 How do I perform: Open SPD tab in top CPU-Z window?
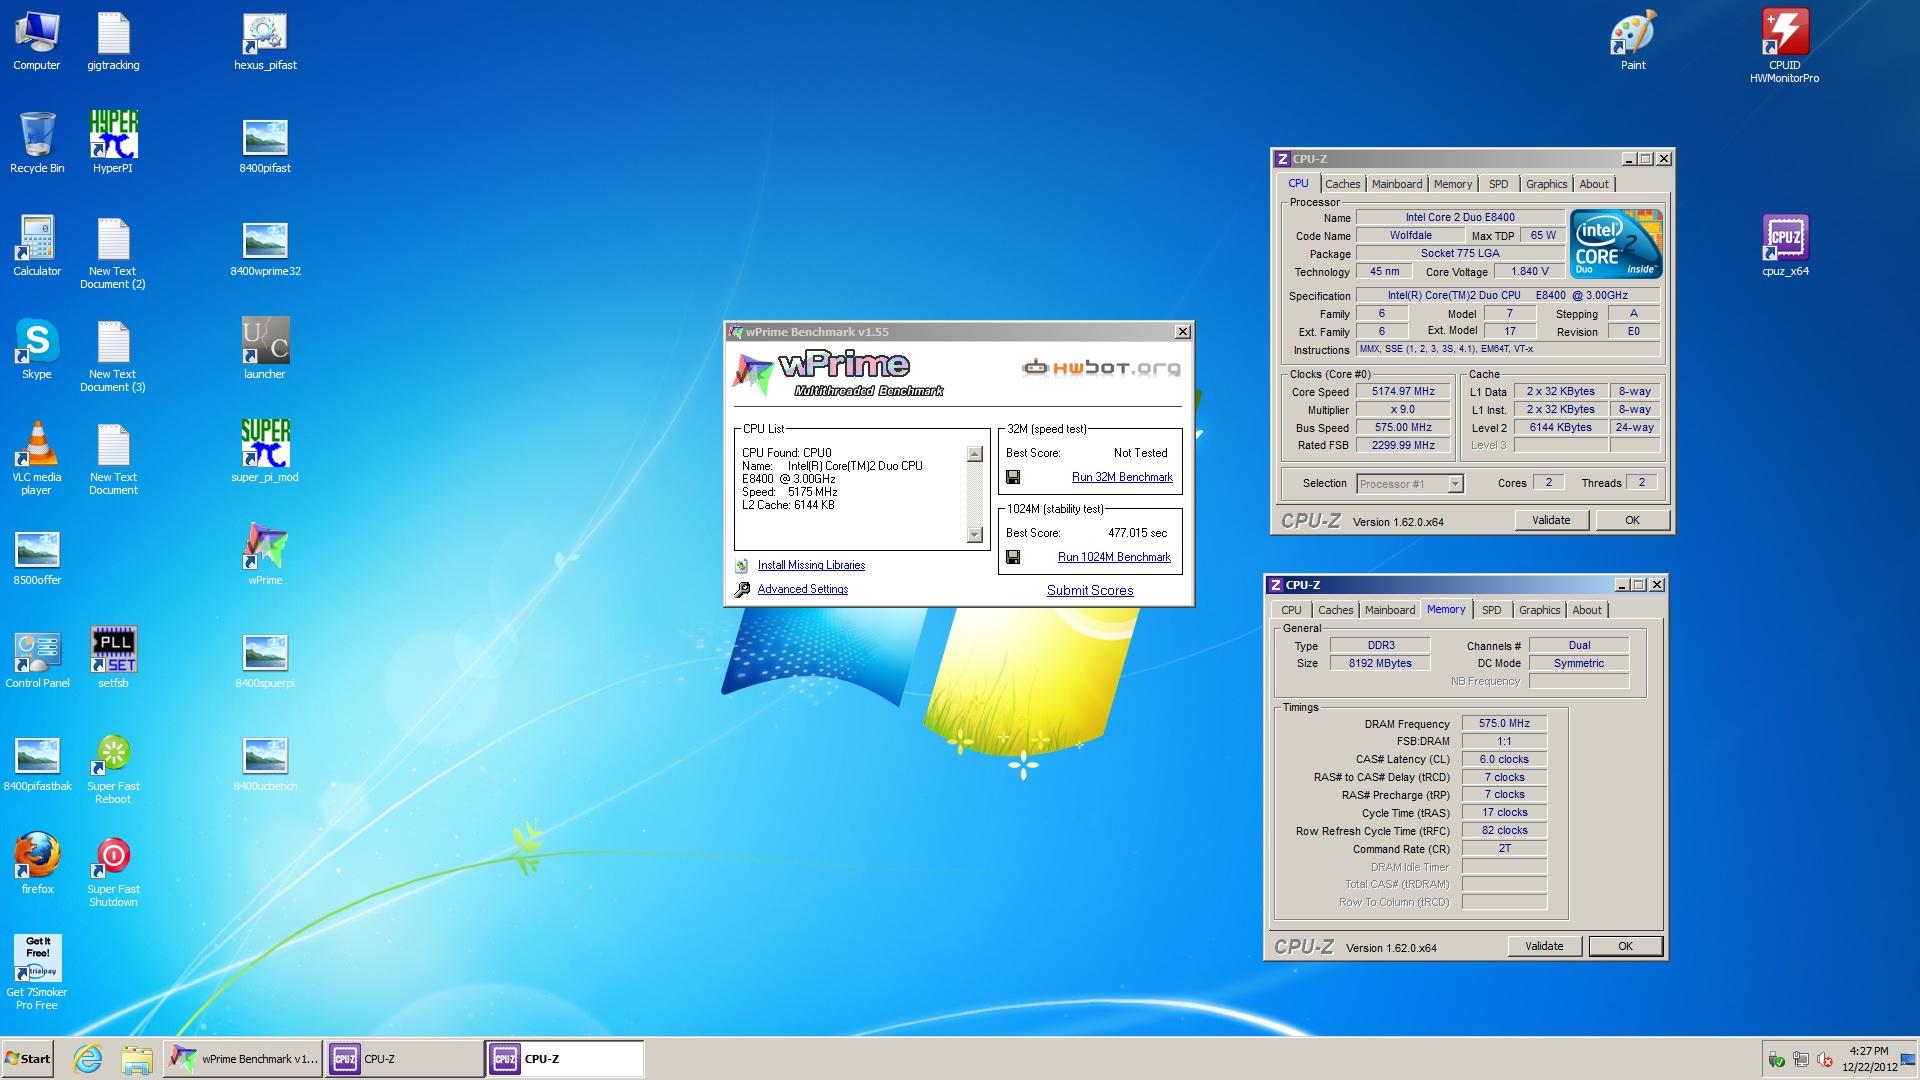(x=1498, y=184)
